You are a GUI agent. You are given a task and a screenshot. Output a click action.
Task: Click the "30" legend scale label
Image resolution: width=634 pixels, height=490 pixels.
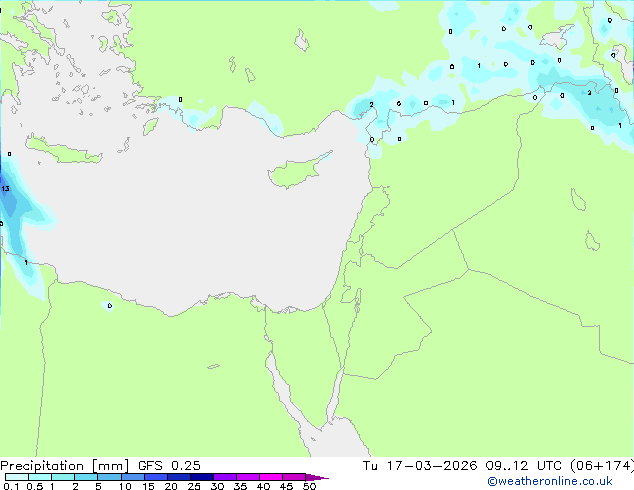tap(217, 486)
